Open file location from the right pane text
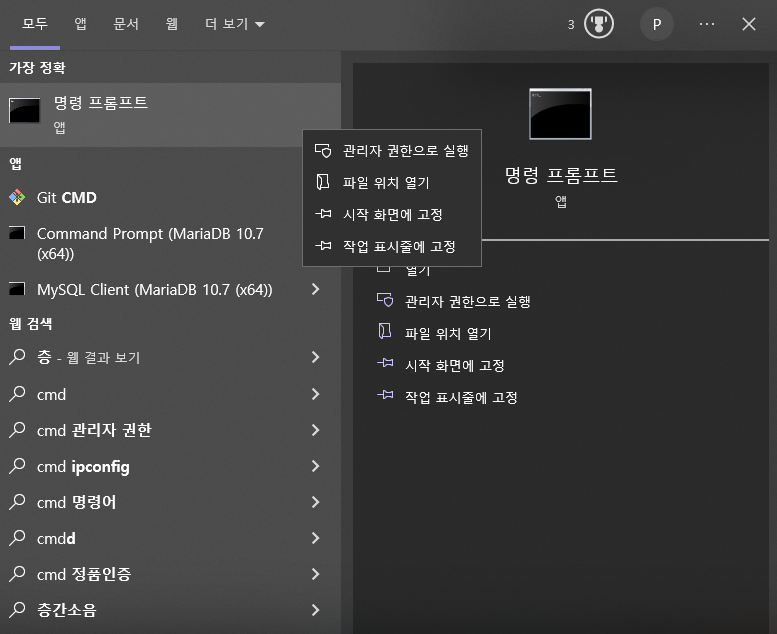This screenshot has height=634, width=777. coord(448,333)
